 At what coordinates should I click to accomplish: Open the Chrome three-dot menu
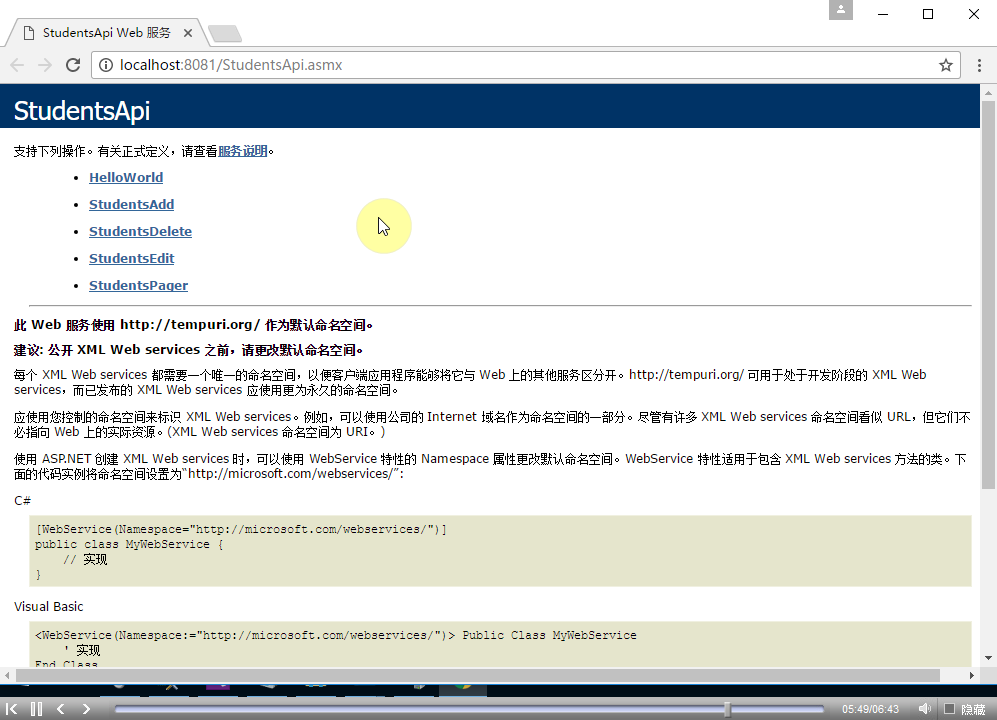point(979,64)
